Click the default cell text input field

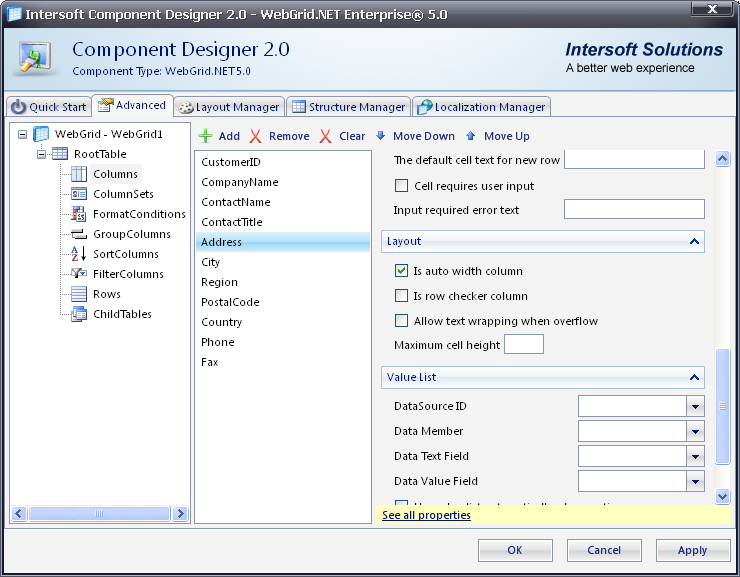coord(634,159)
